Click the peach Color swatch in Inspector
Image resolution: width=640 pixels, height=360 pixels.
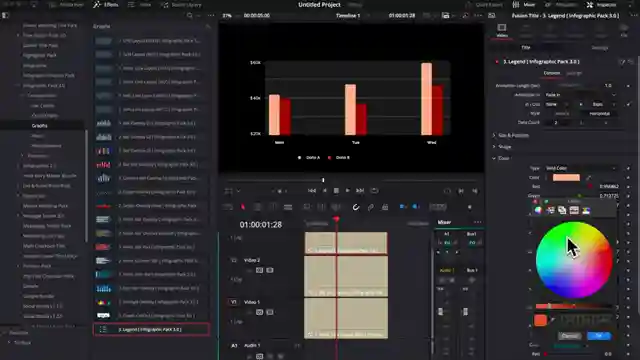pyautogui.click(x=566, y=178)
